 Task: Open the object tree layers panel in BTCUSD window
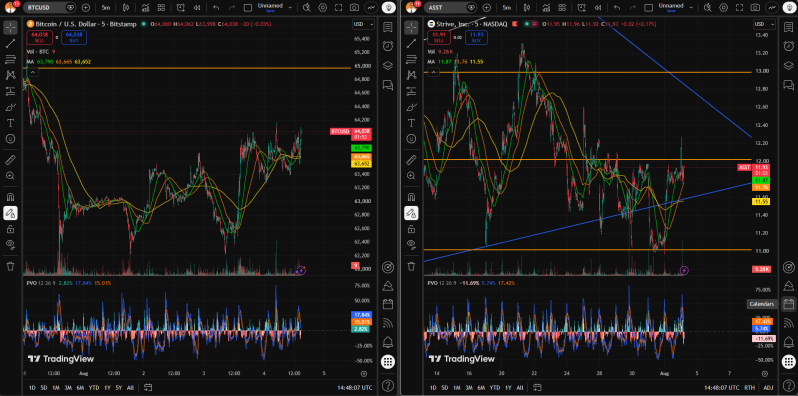388,65
